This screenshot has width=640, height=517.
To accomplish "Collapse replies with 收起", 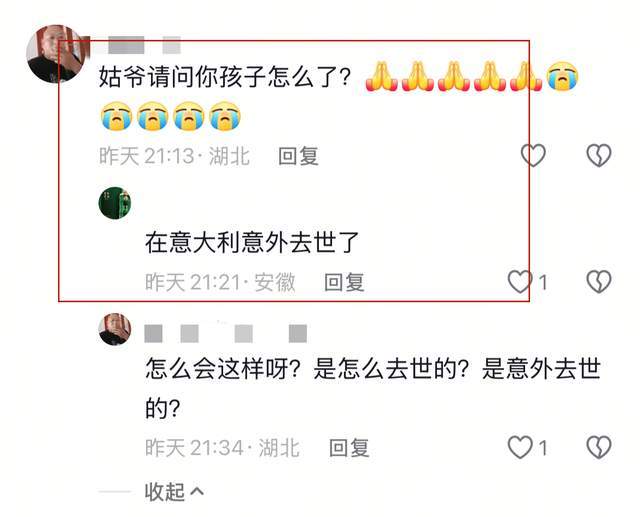I will click(164, 491).
